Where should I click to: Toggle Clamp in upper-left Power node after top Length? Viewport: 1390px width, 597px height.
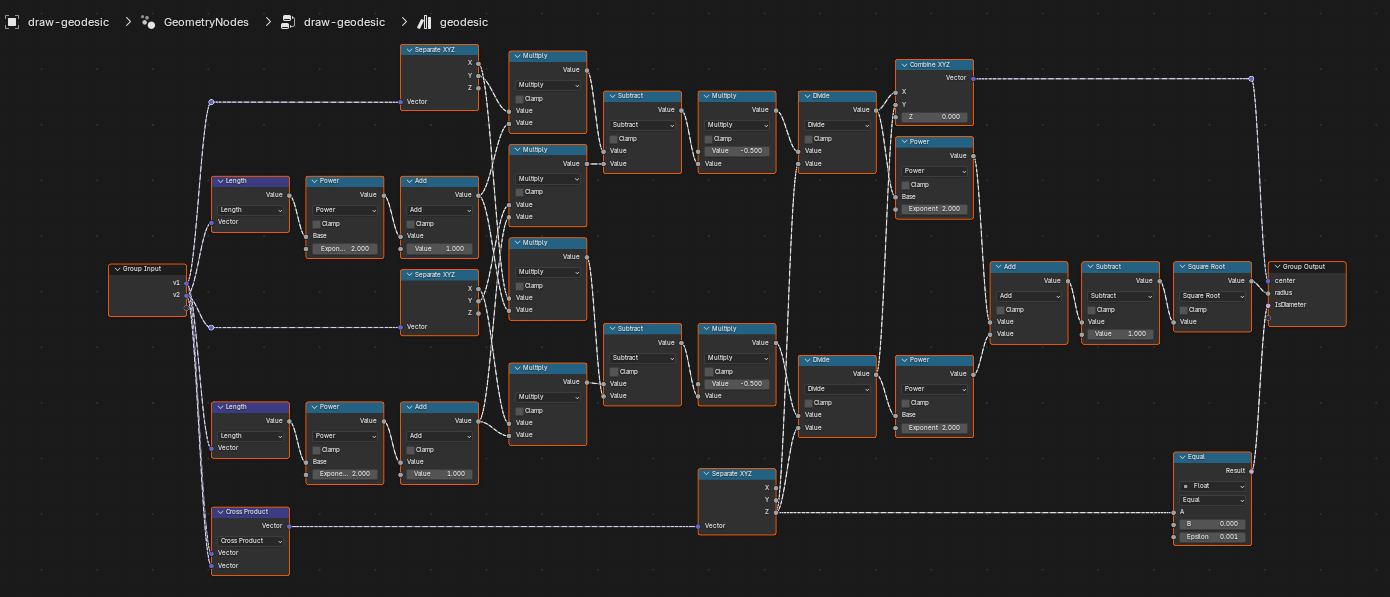pos(317,223)
